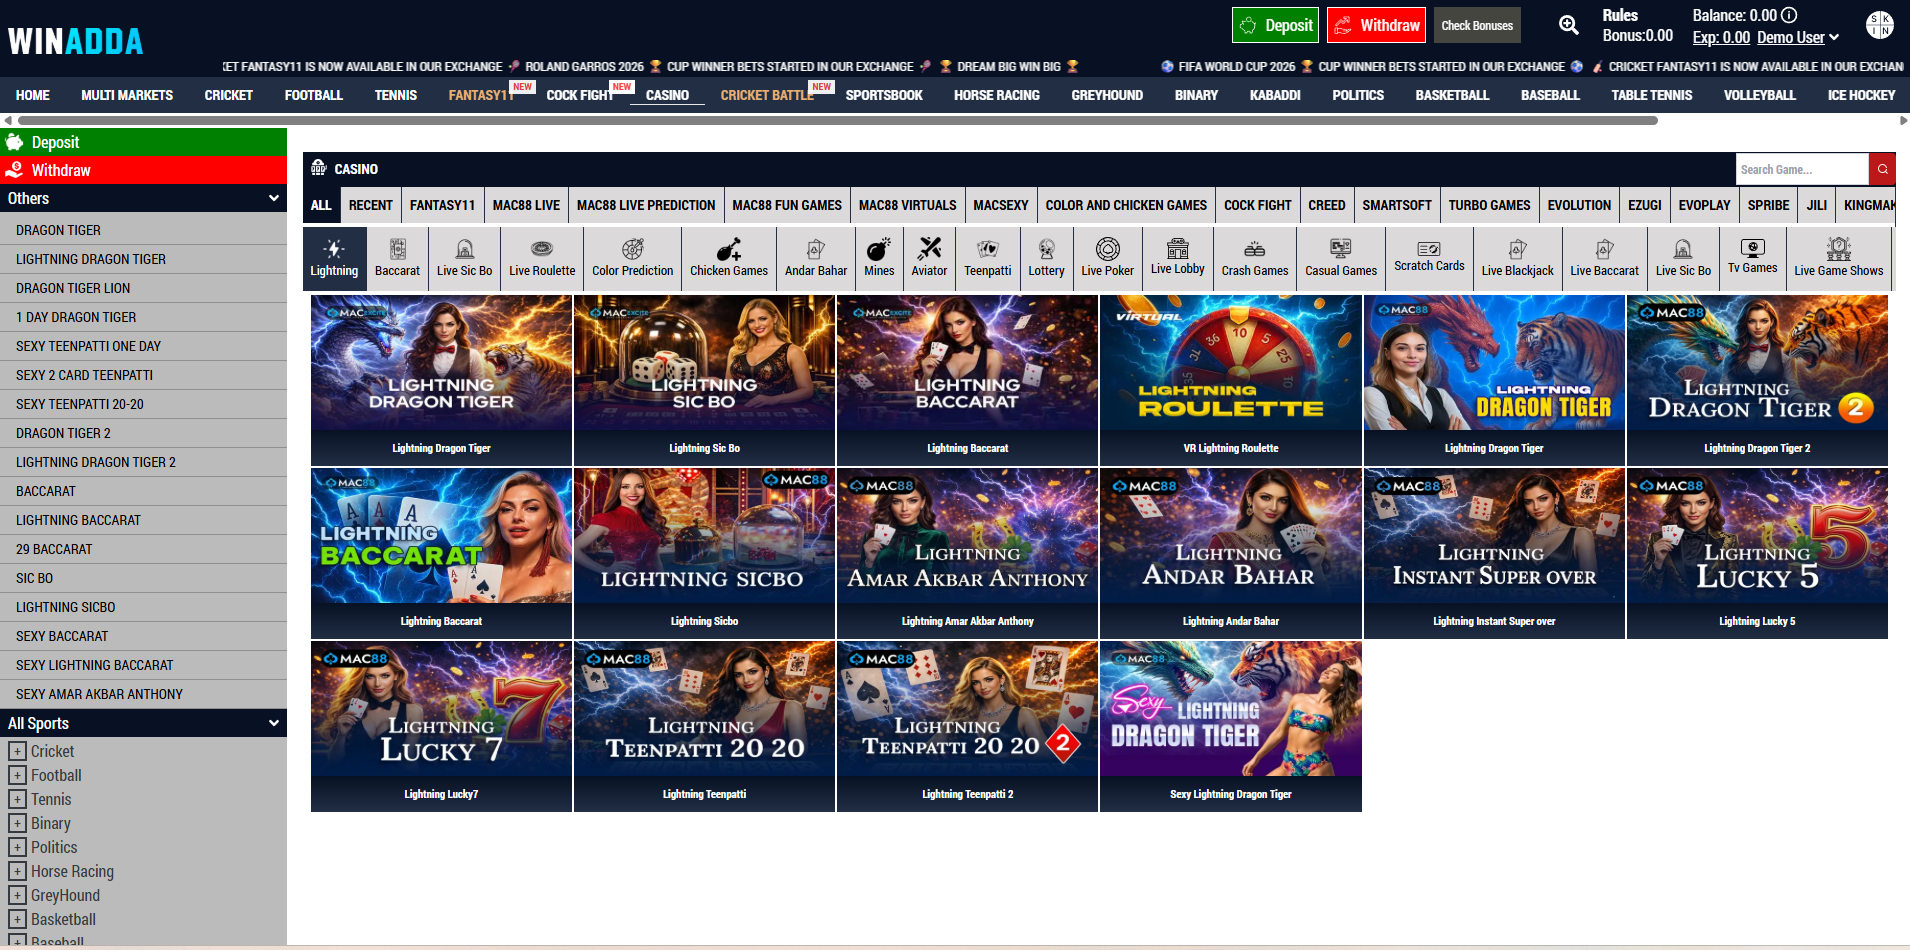Switch to the FANTASY11 casino tab

[442, 205]
